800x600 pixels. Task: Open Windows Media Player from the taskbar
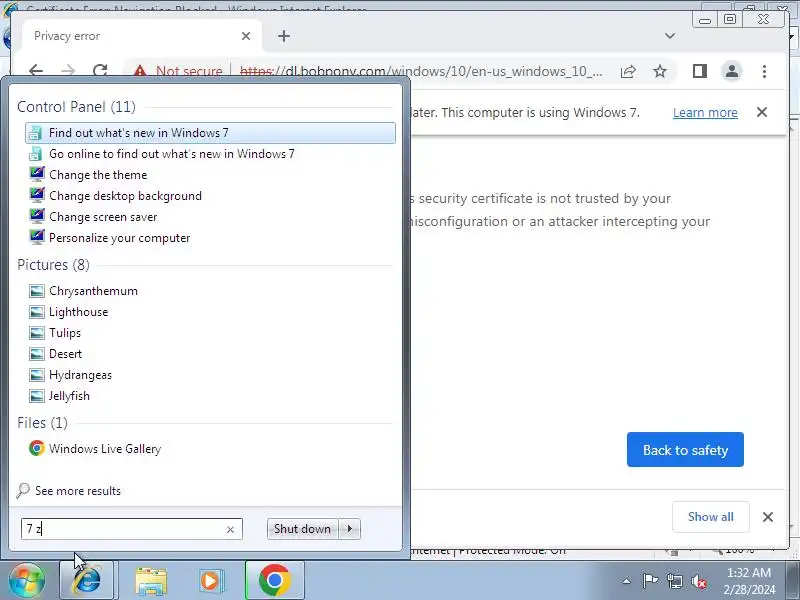(x=210, y=581)
